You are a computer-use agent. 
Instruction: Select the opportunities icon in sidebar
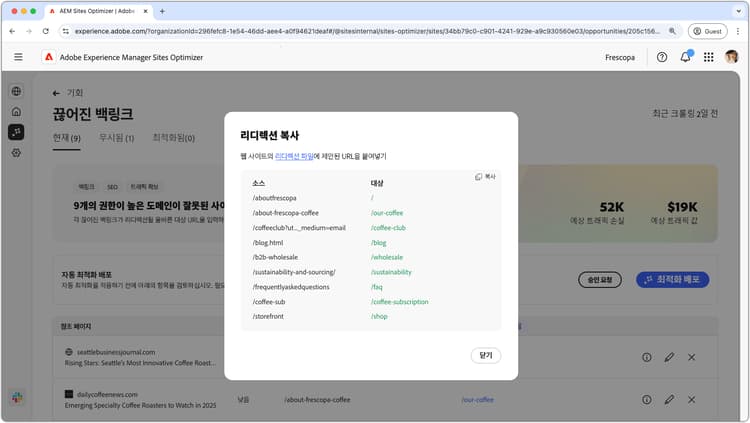pos(16,132)
